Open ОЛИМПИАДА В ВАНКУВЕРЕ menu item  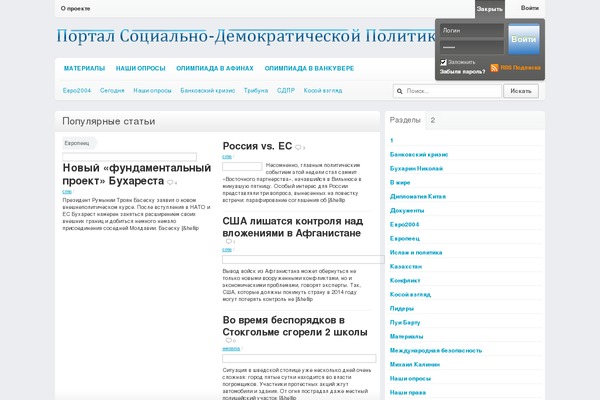point(309,69)
